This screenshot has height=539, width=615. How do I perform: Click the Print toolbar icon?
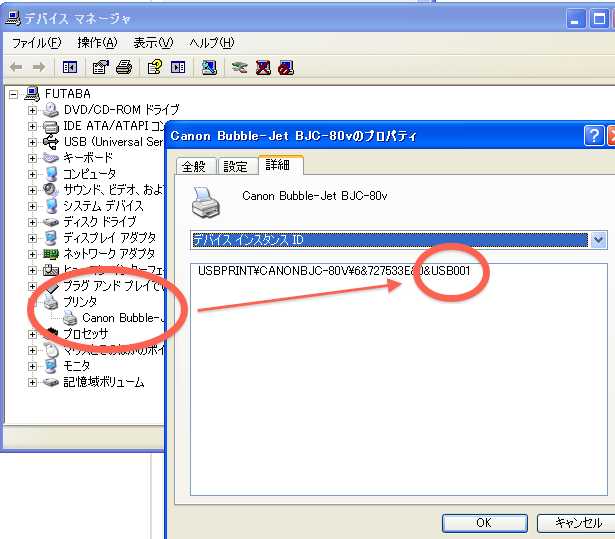(x=123, y=67)
